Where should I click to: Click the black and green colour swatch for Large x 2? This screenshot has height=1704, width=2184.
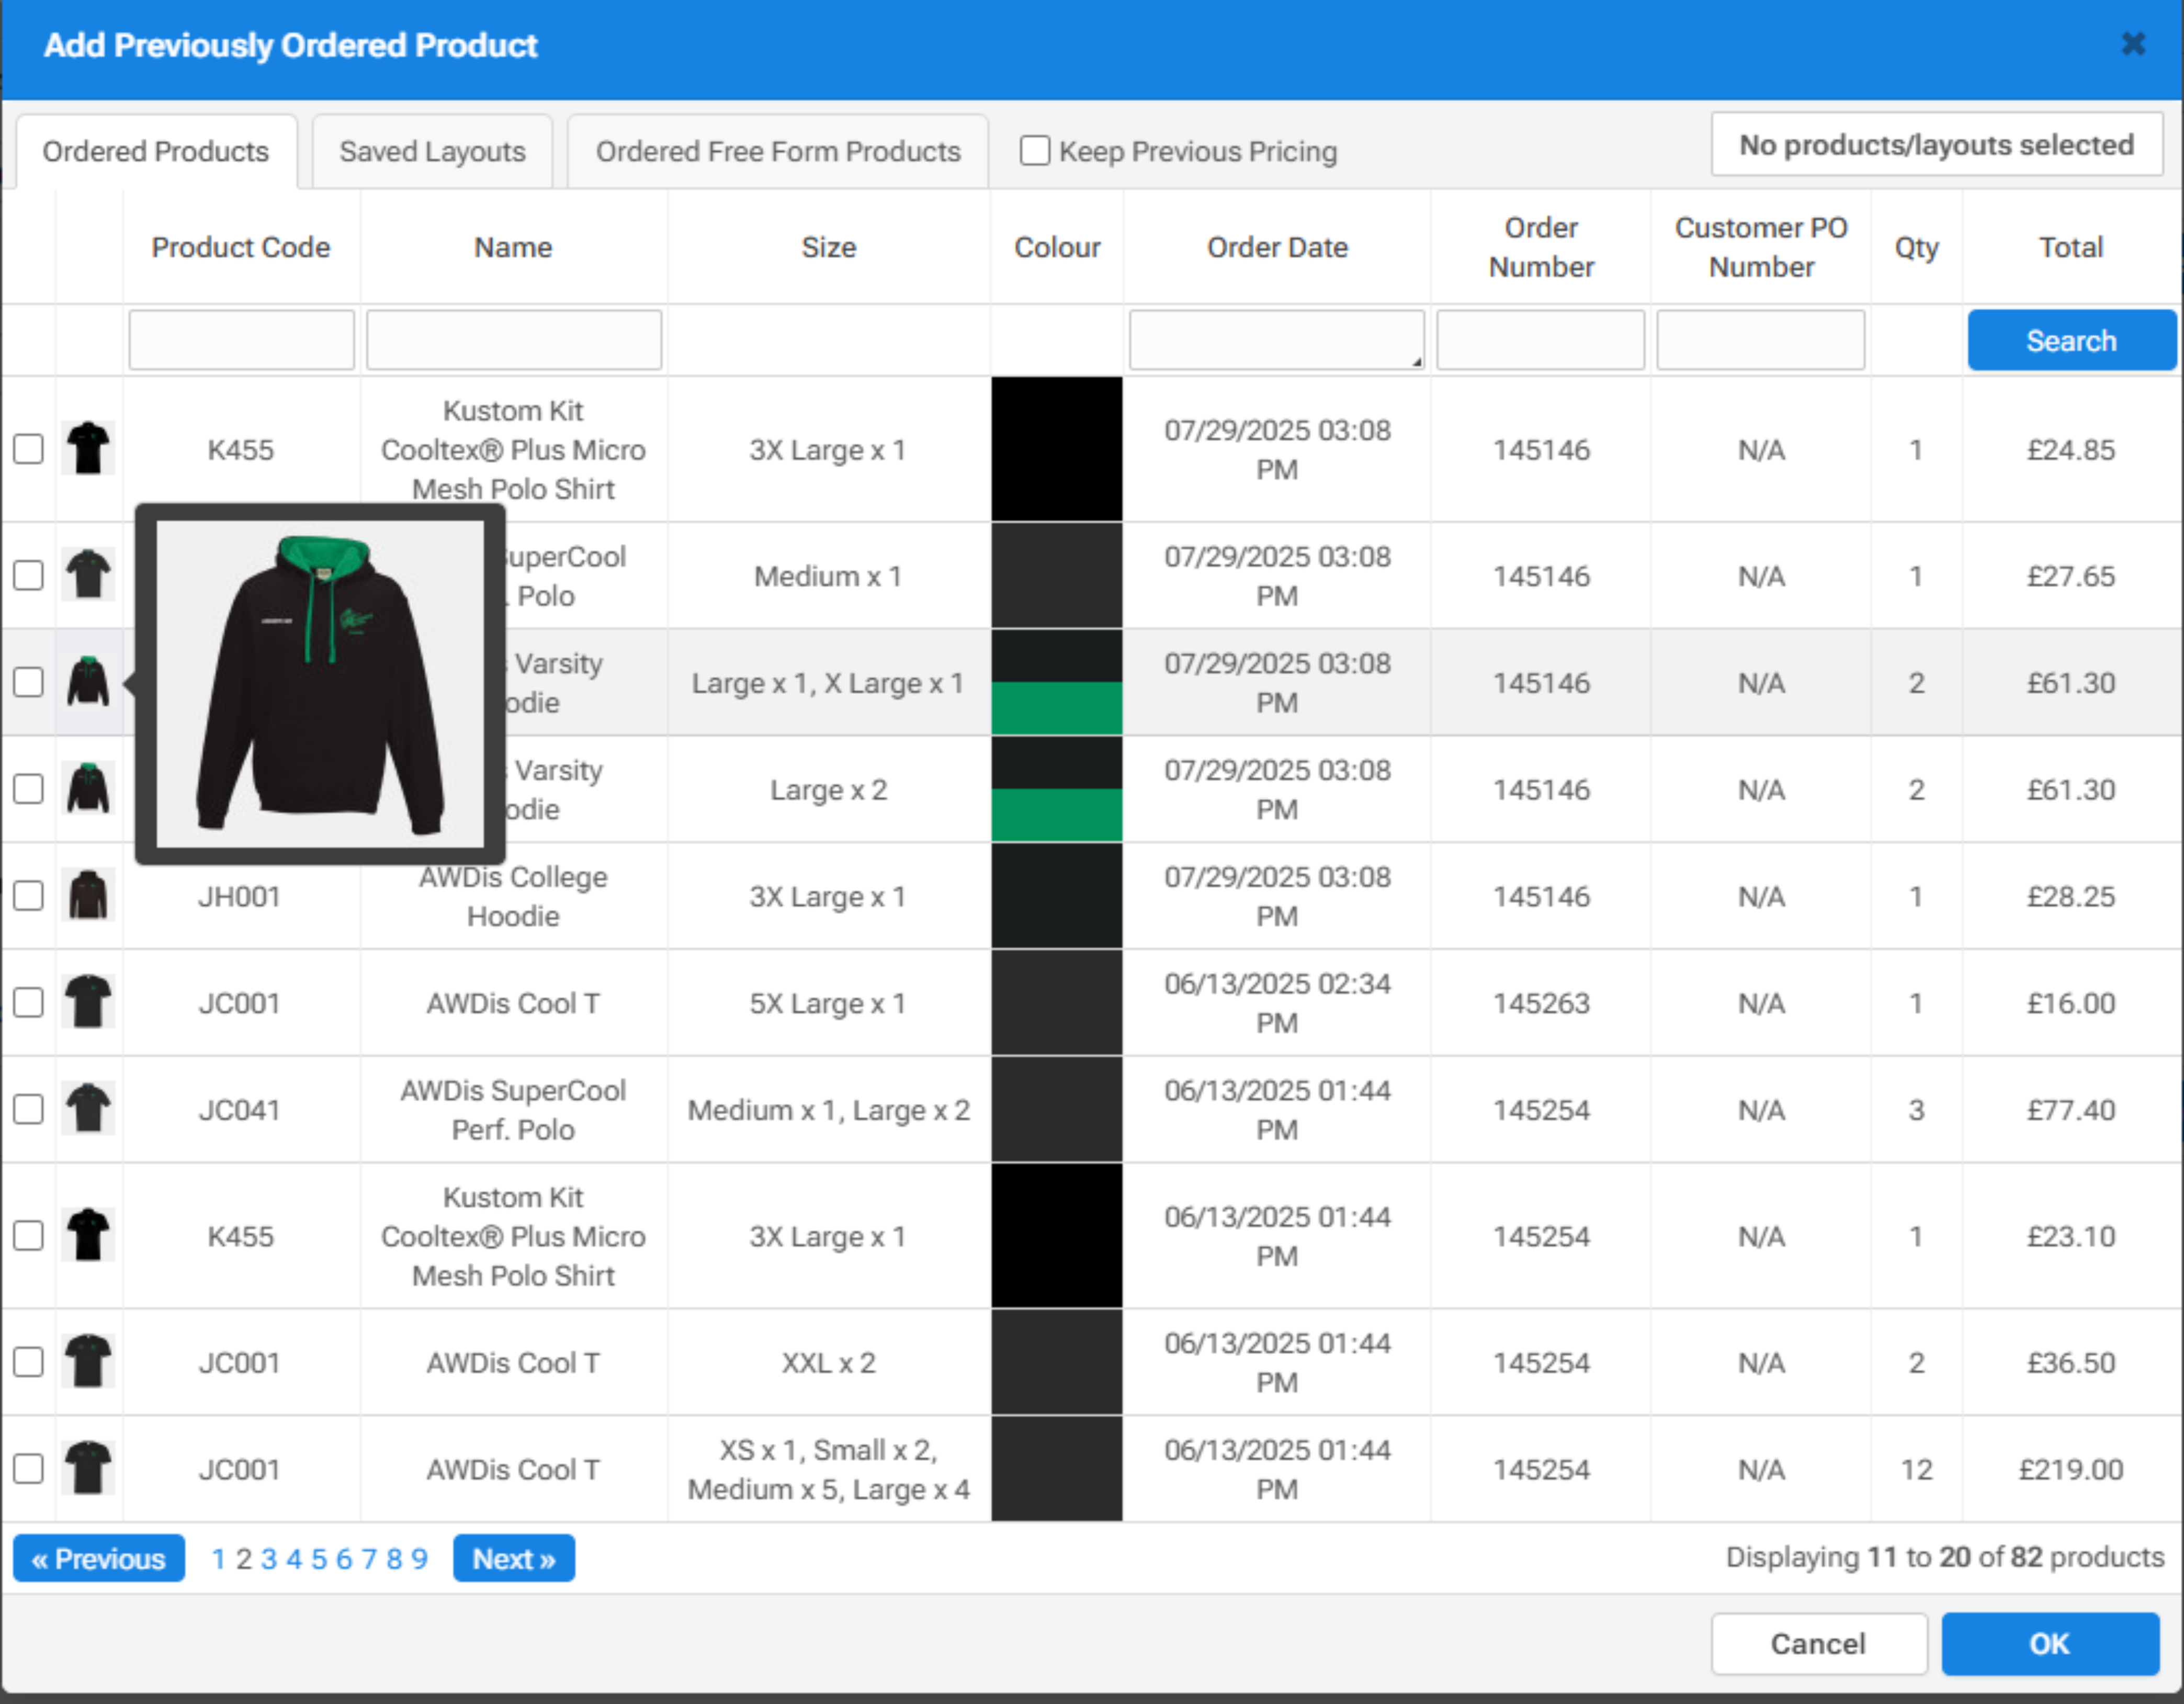coord(1056,789)
